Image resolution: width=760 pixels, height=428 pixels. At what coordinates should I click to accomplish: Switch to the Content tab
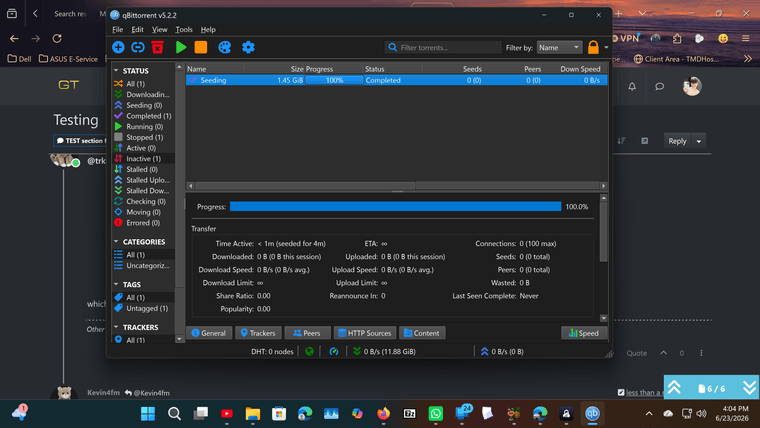422,333
